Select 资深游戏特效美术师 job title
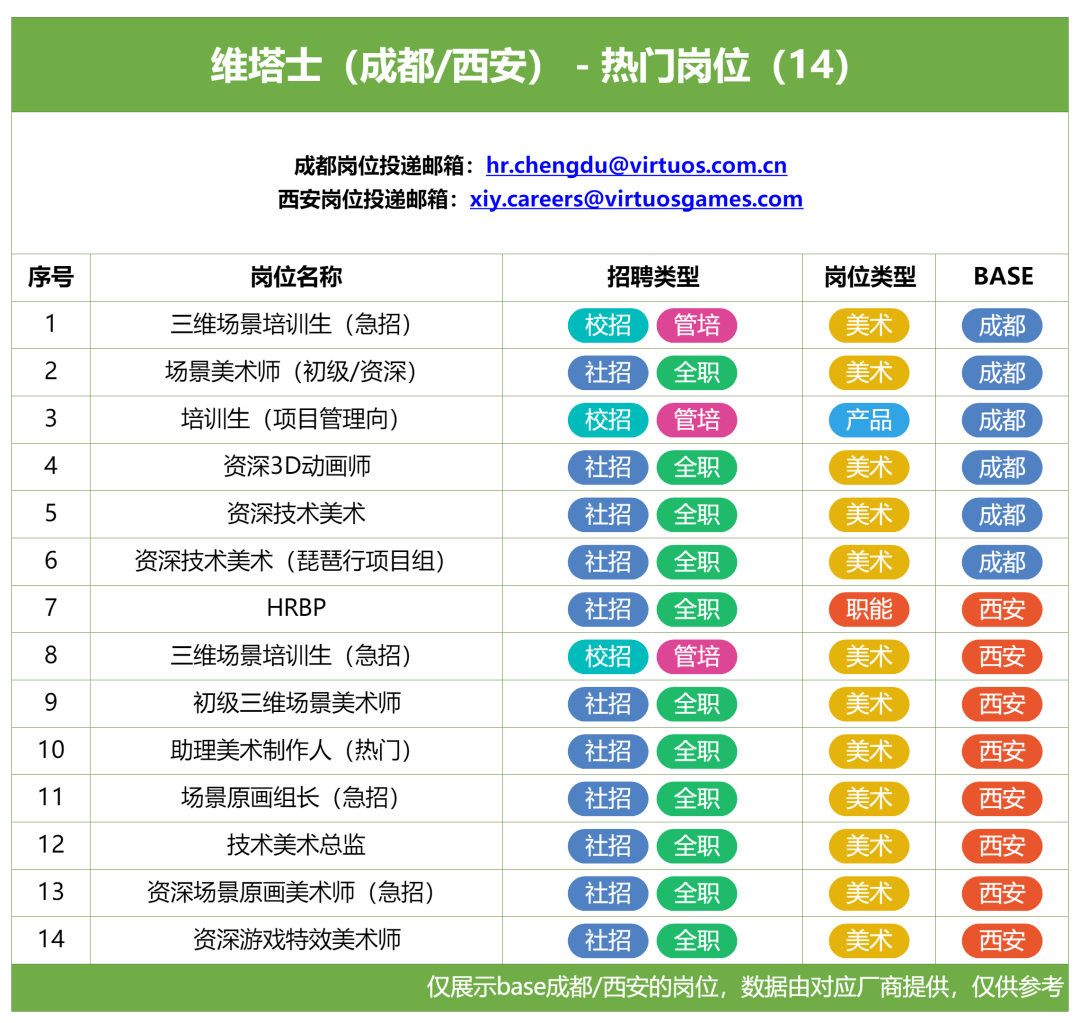This screenshot has width=1080, height=1023. click(x=296, y=940)
